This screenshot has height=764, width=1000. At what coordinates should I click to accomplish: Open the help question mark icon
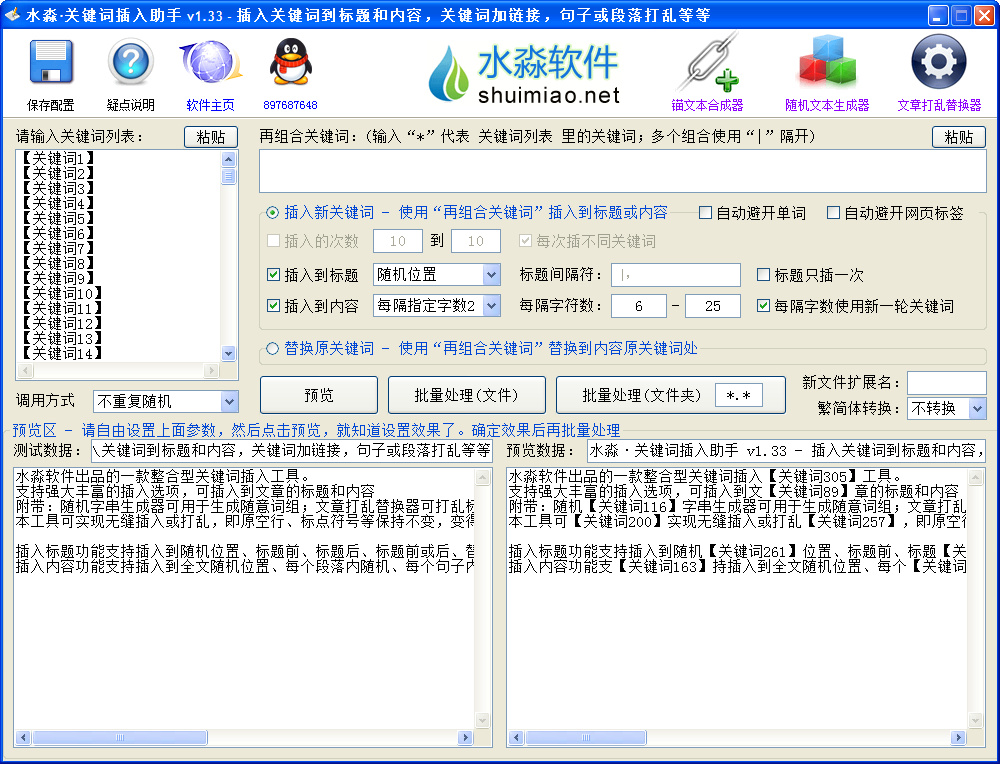131,62
